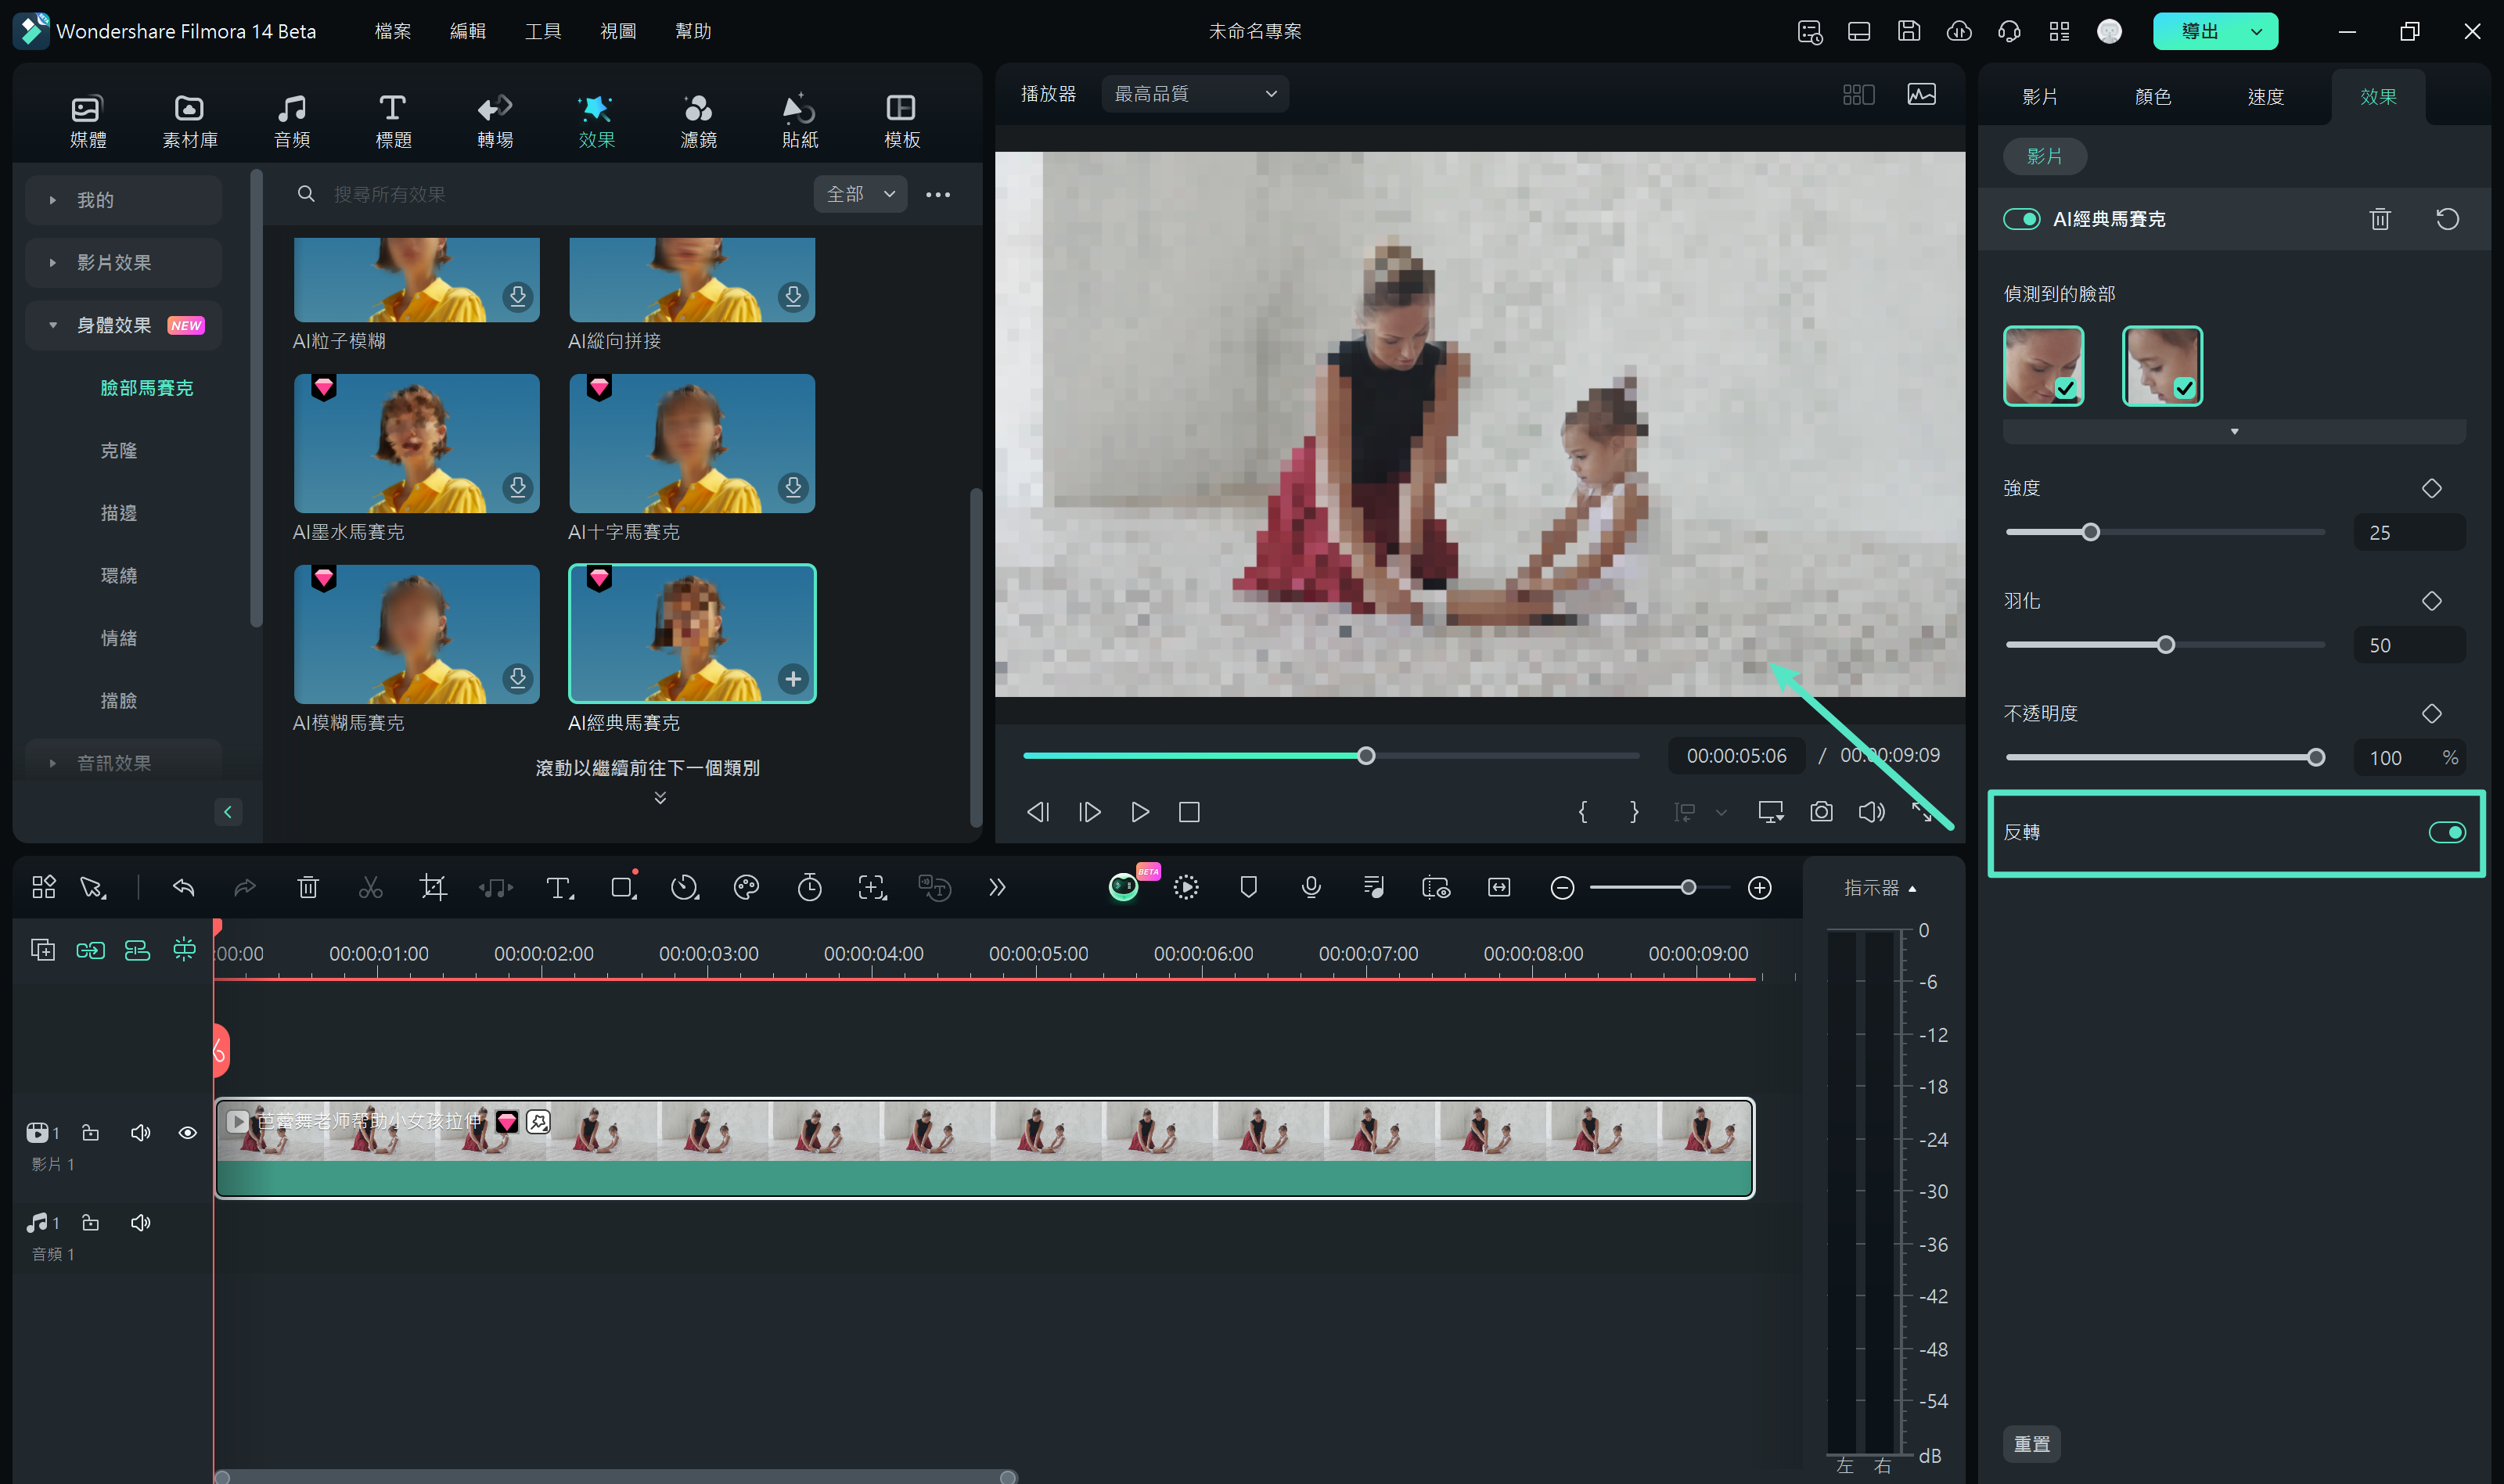
Task: Click the play button in the player
Action: click(1139, 812)
